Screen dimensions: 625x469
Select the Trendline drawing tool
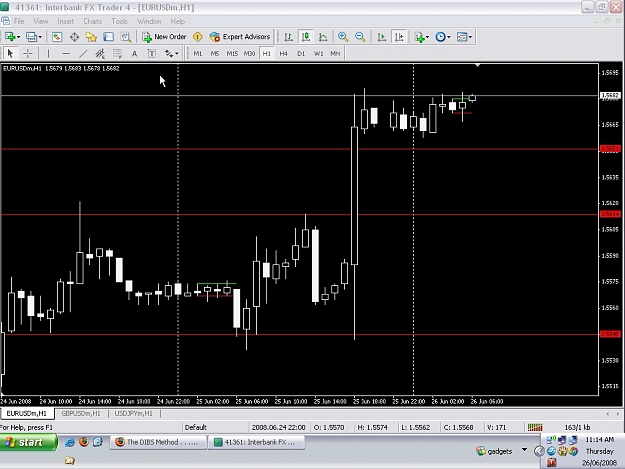83,53
